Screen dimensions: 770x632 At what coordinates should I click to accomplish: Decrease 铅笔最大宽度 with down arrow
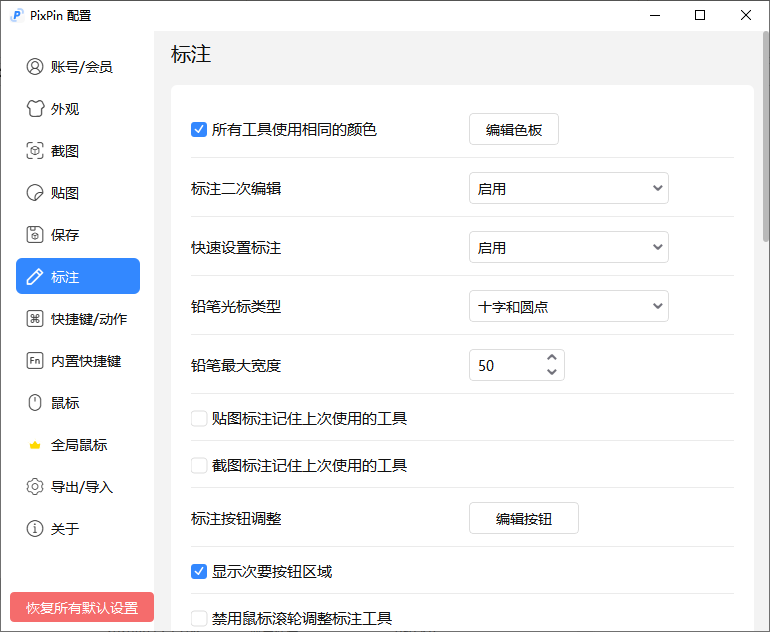[x=552, y=372]
